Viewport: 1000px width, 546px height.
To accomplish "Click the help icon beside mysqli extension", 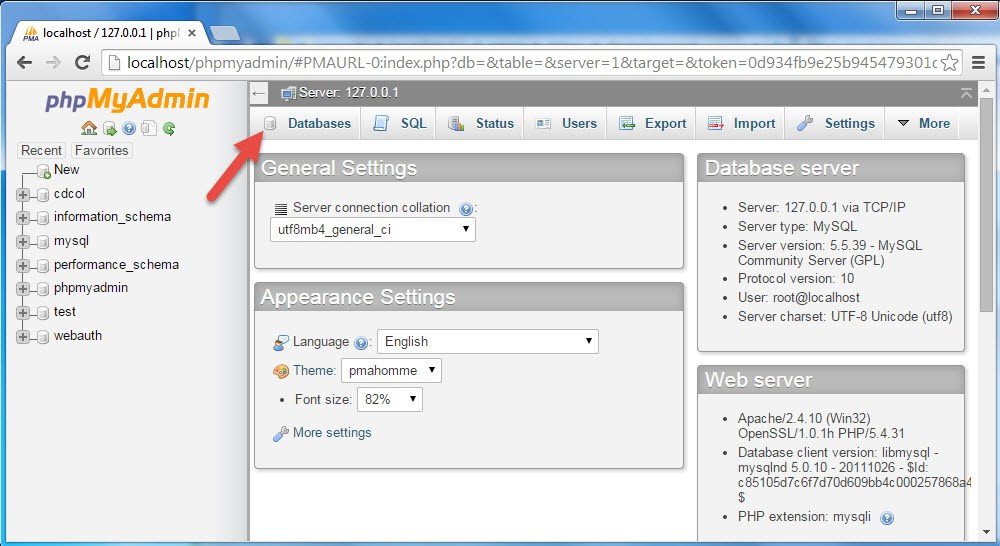I will (886, 518).
